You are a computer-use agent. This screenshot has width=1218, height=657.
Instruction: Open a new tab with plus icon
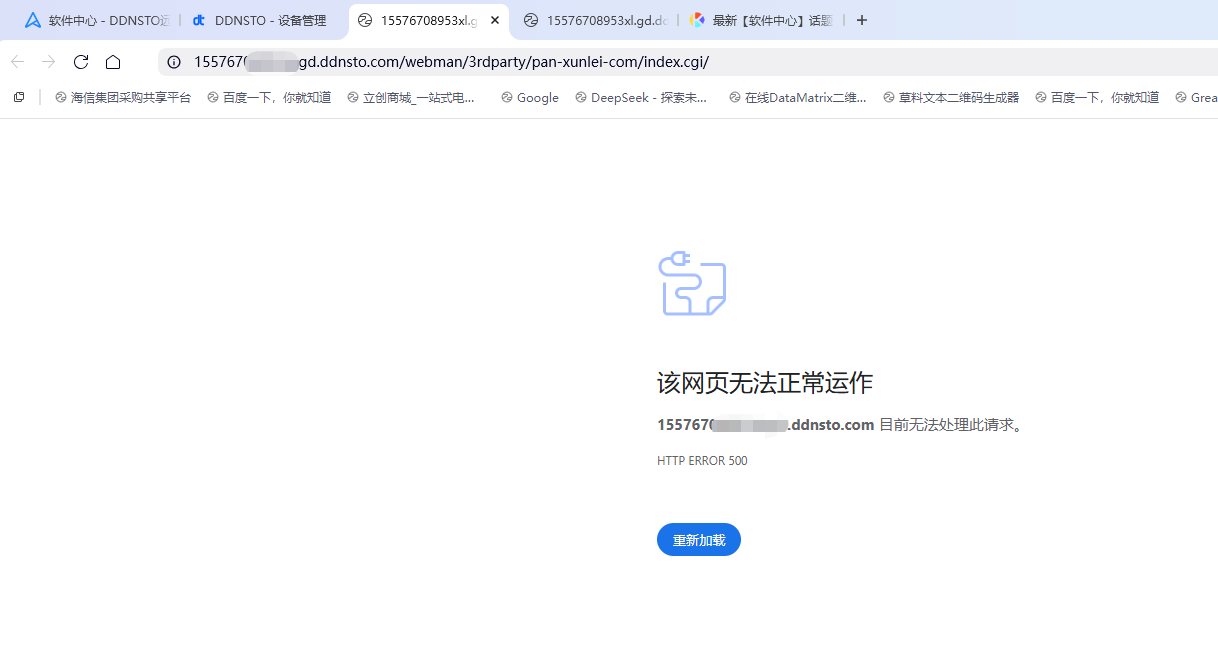pyautogui.click(x=862, y=20)
